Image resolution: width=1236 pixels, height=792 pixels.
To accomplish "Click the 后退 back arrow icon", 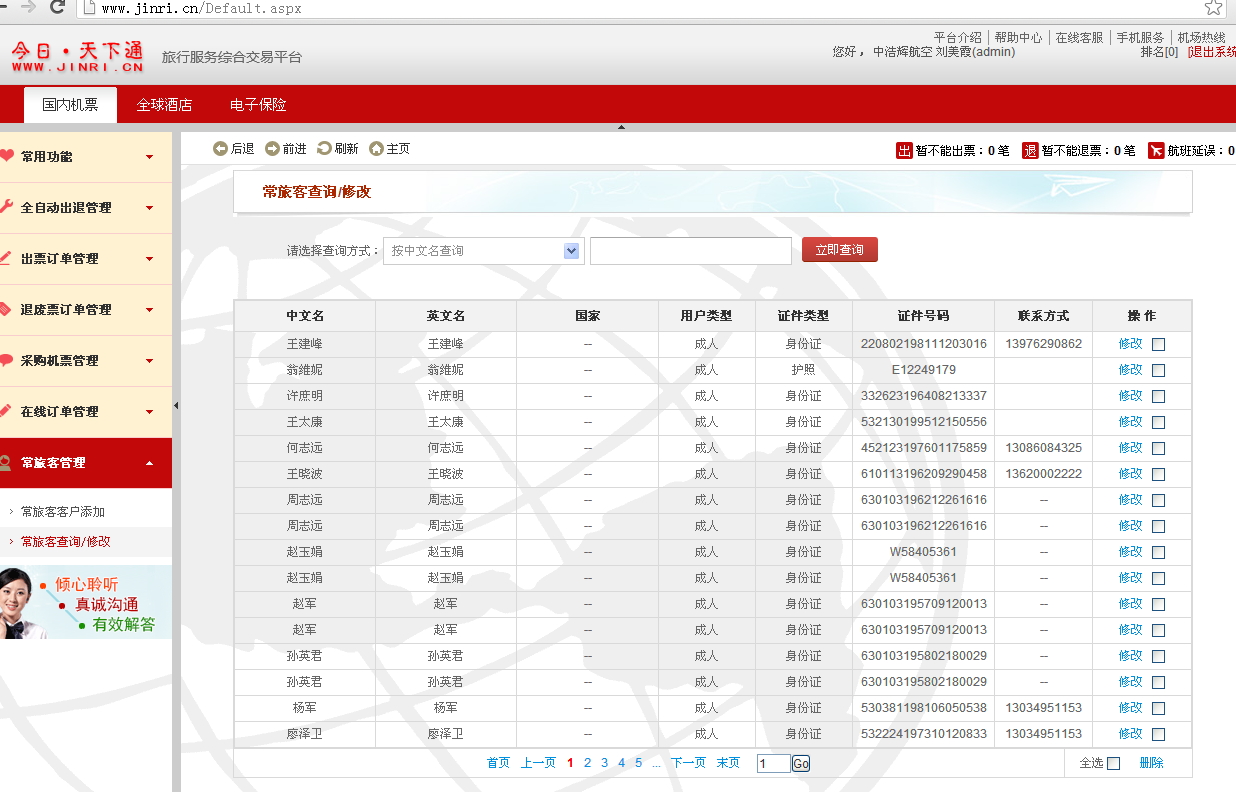I will [220, 149].
